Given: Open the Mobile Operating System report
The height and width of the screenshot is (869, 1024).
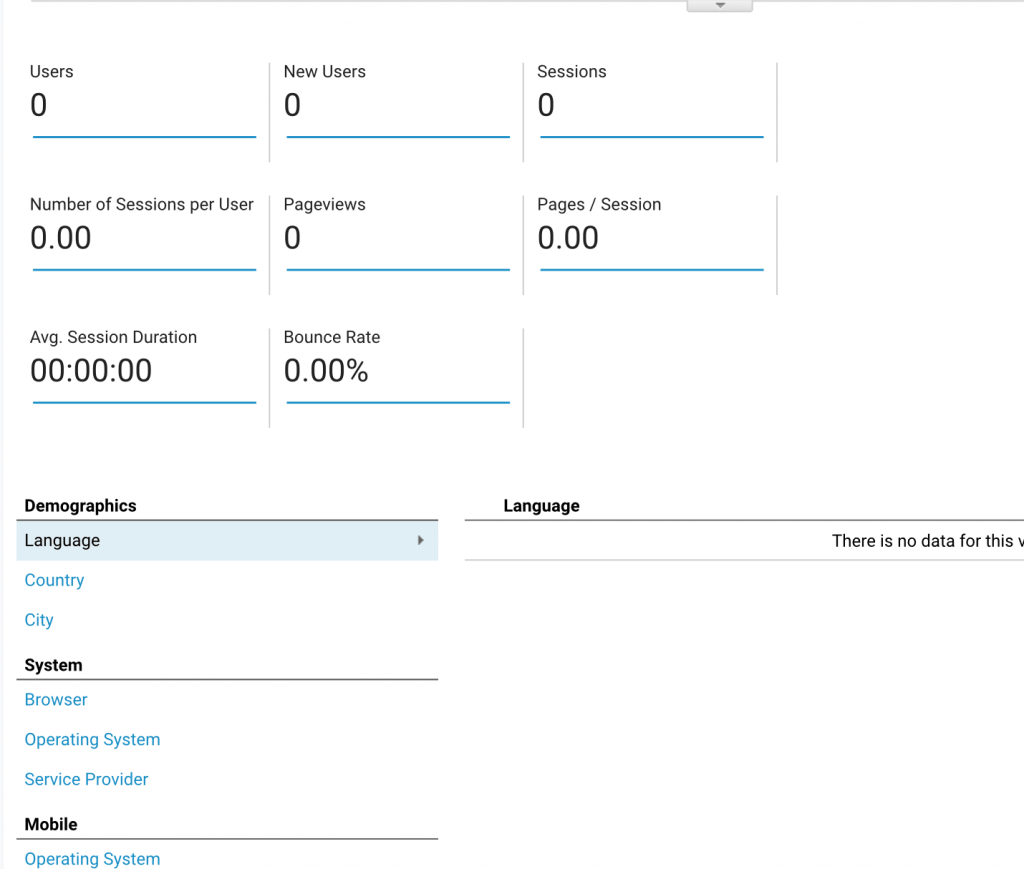Looking at the screenshot, I should (x=92, y=859).
